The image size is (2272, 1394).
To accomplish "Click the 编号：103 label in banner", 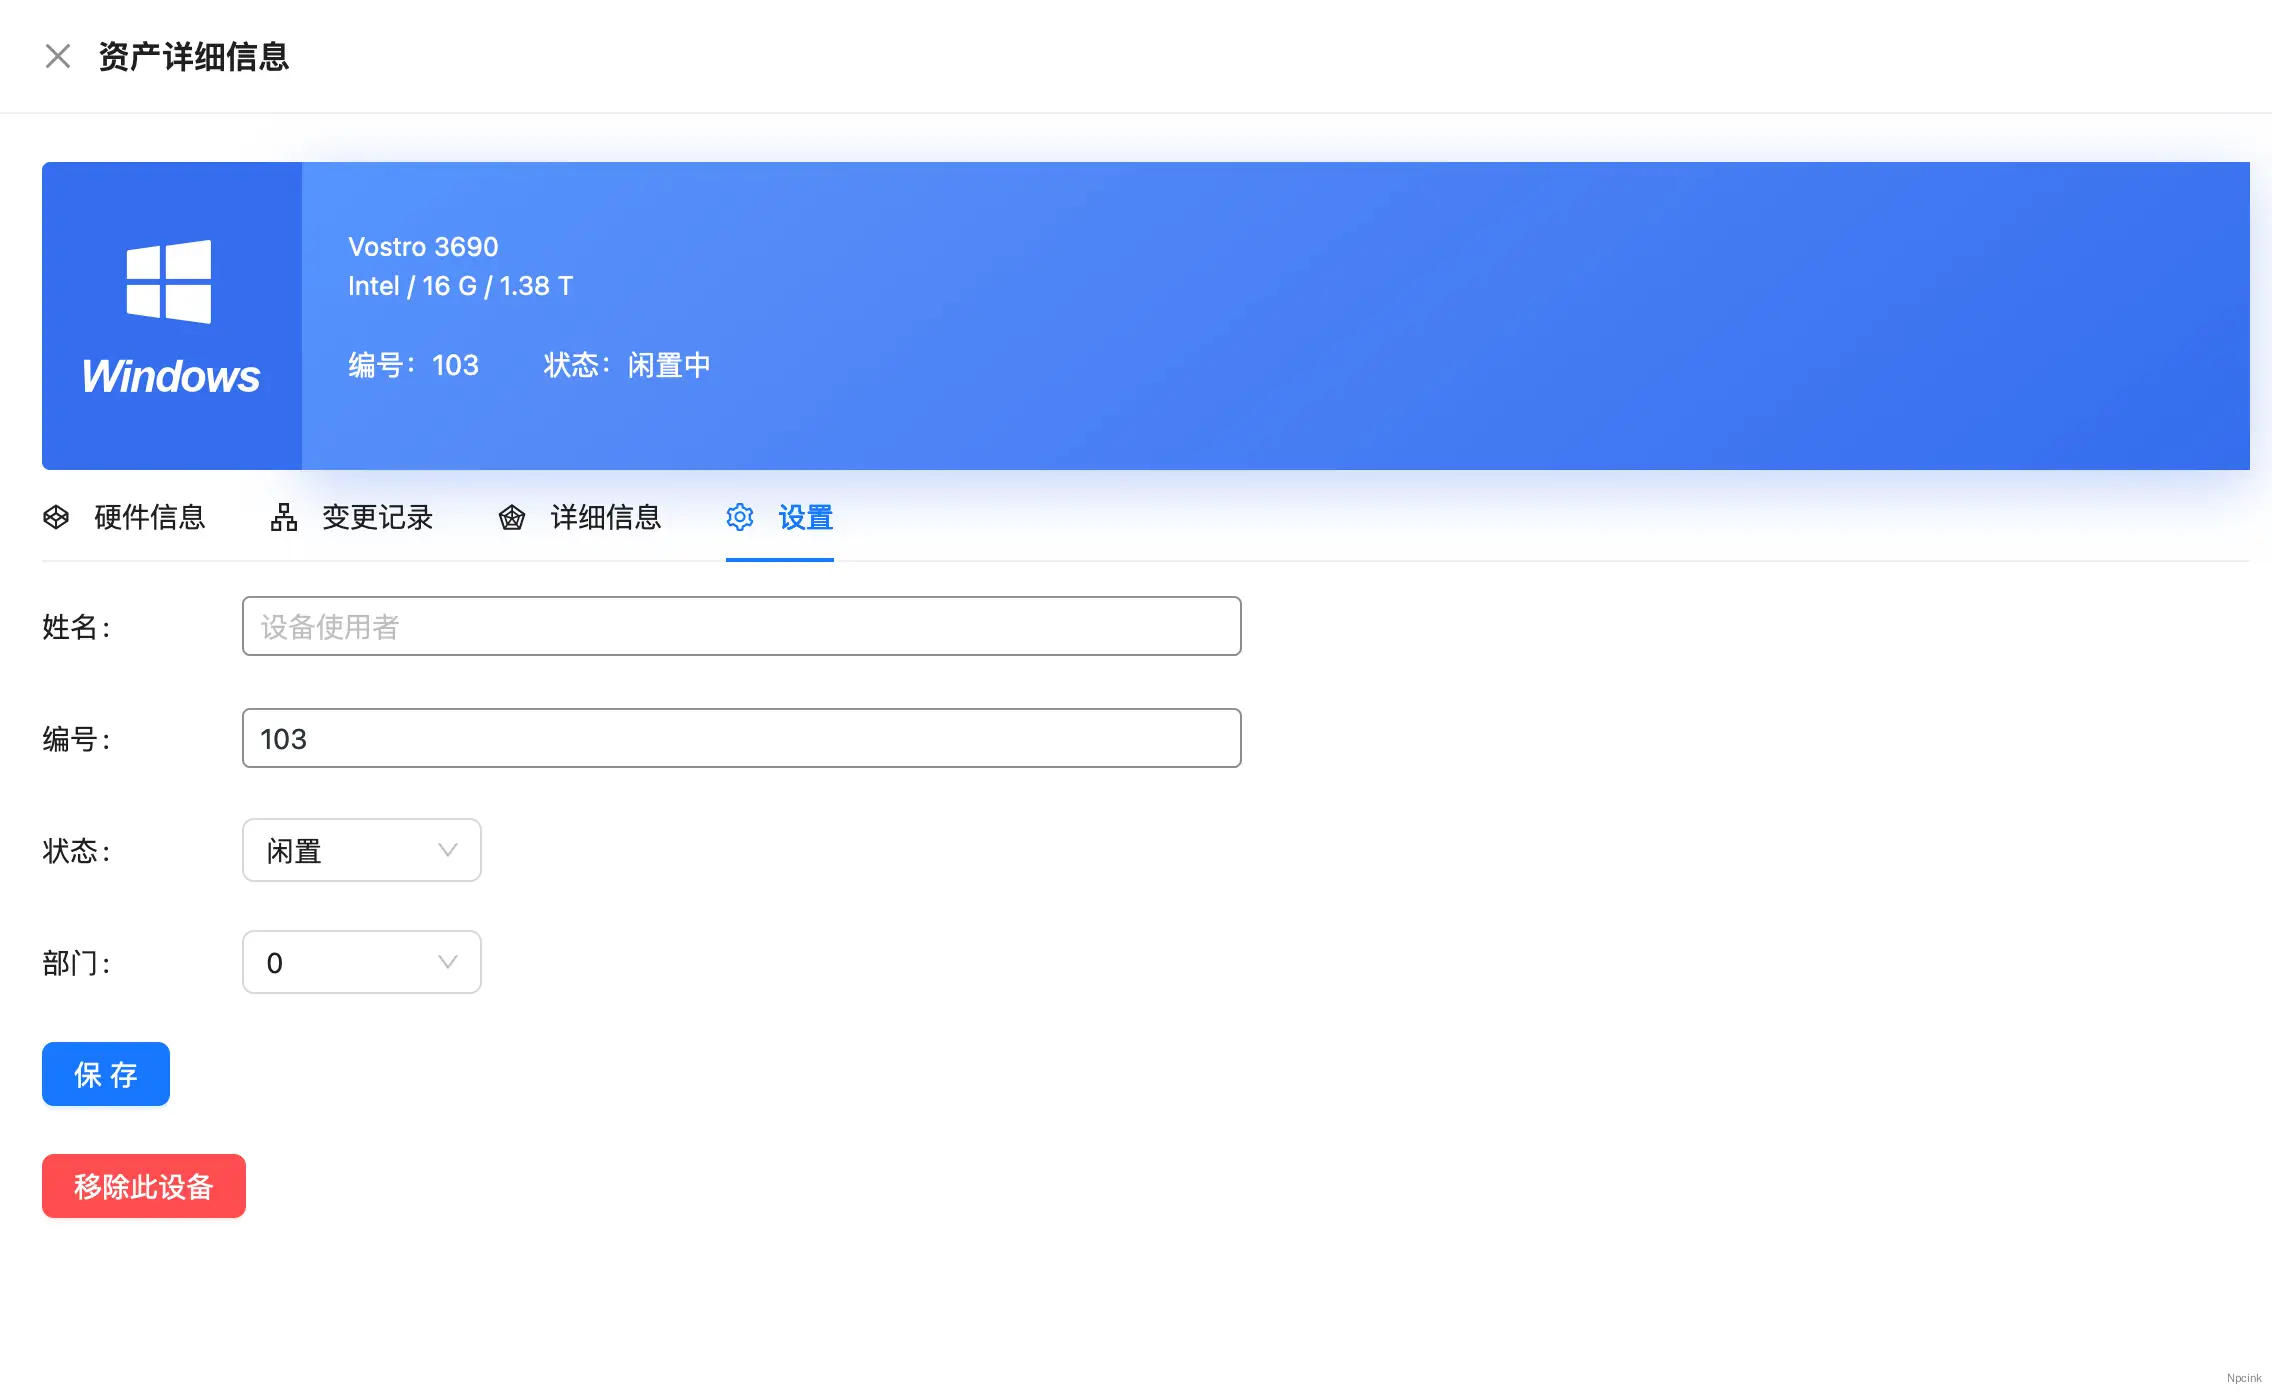I will coord(414,365).
